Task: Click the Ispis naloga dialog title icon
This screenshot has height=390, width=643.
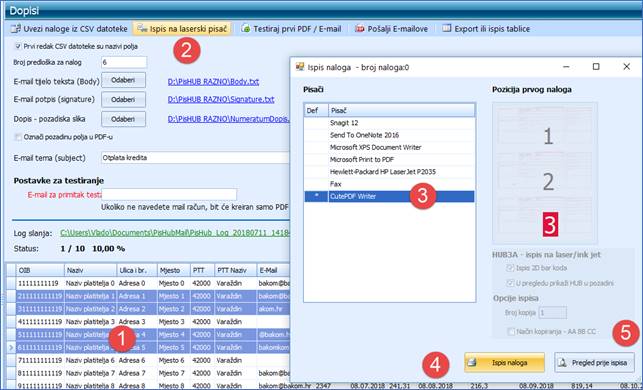Action: click(300, 67)
